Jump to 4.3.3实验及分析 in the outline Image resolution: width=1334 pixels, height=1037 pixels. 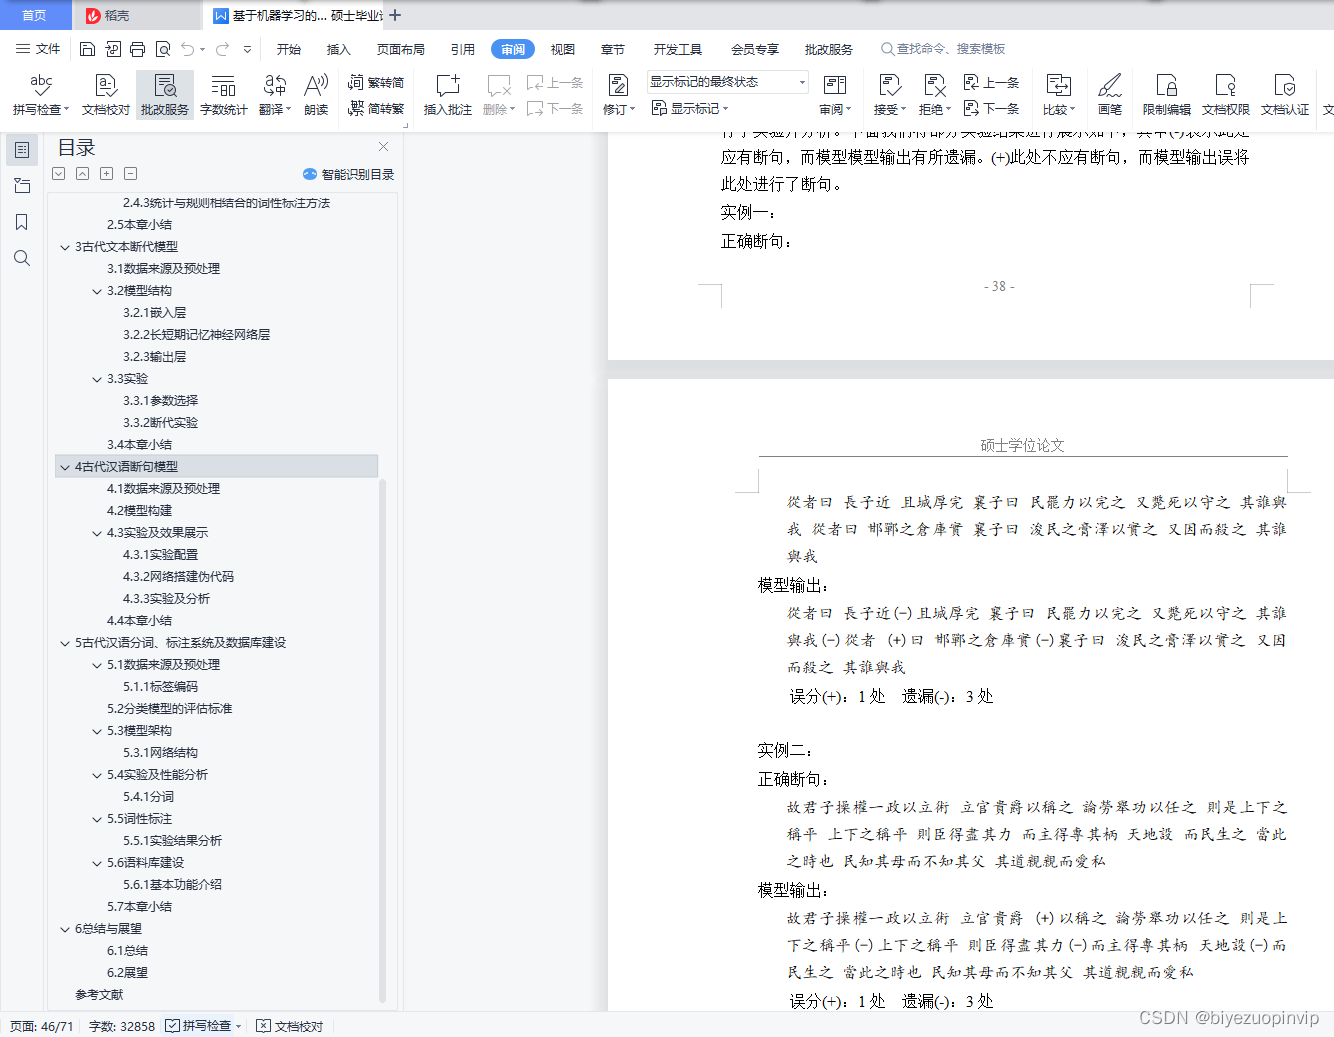point(166,599)
